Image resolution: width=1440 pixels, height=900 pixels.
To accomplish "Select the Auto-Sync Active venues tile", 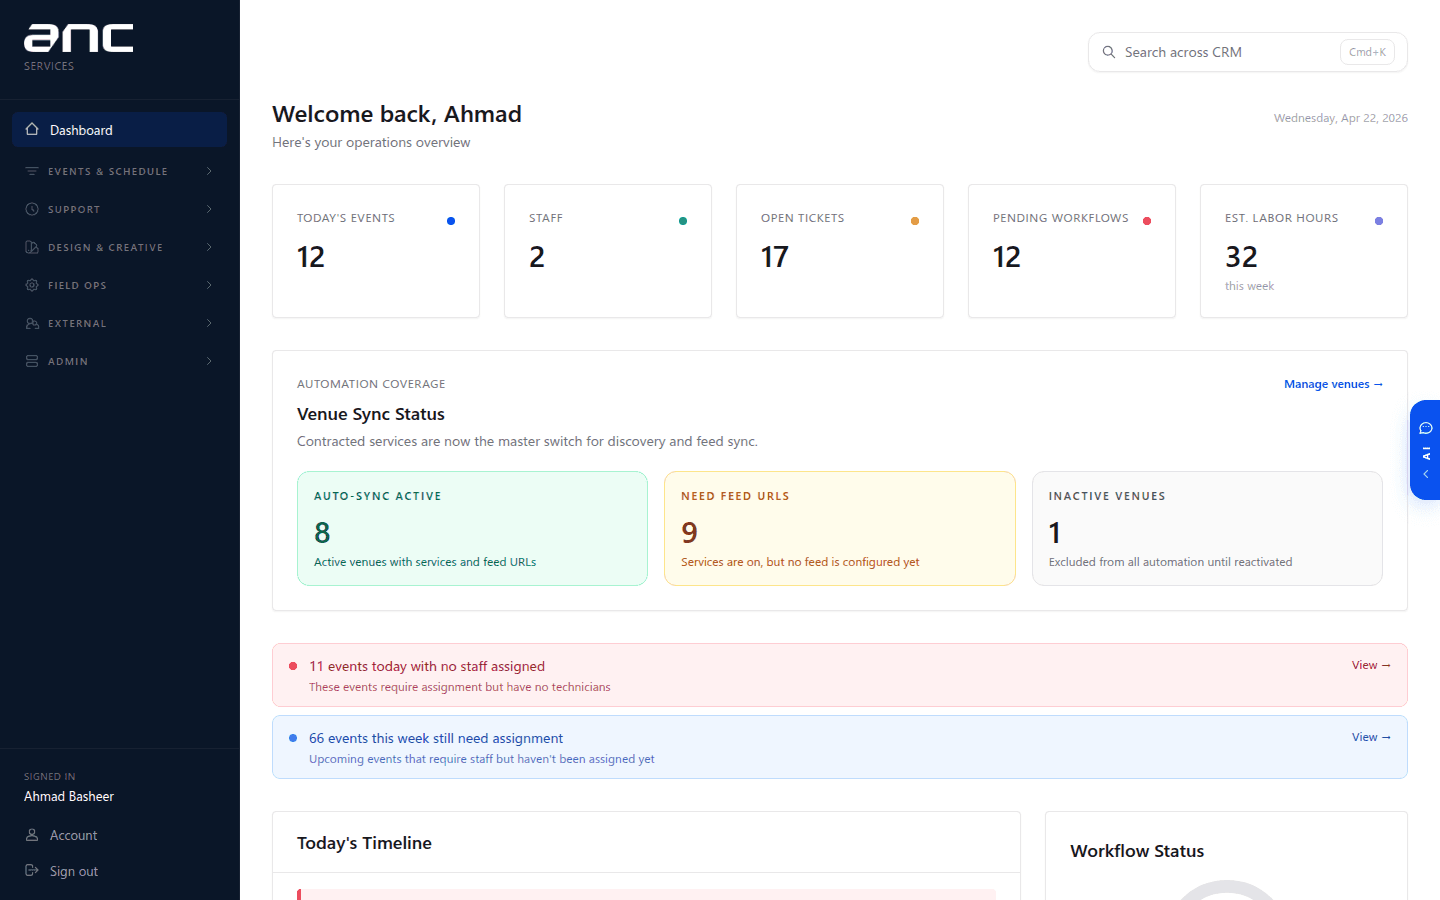I will (x=472, y=528).
